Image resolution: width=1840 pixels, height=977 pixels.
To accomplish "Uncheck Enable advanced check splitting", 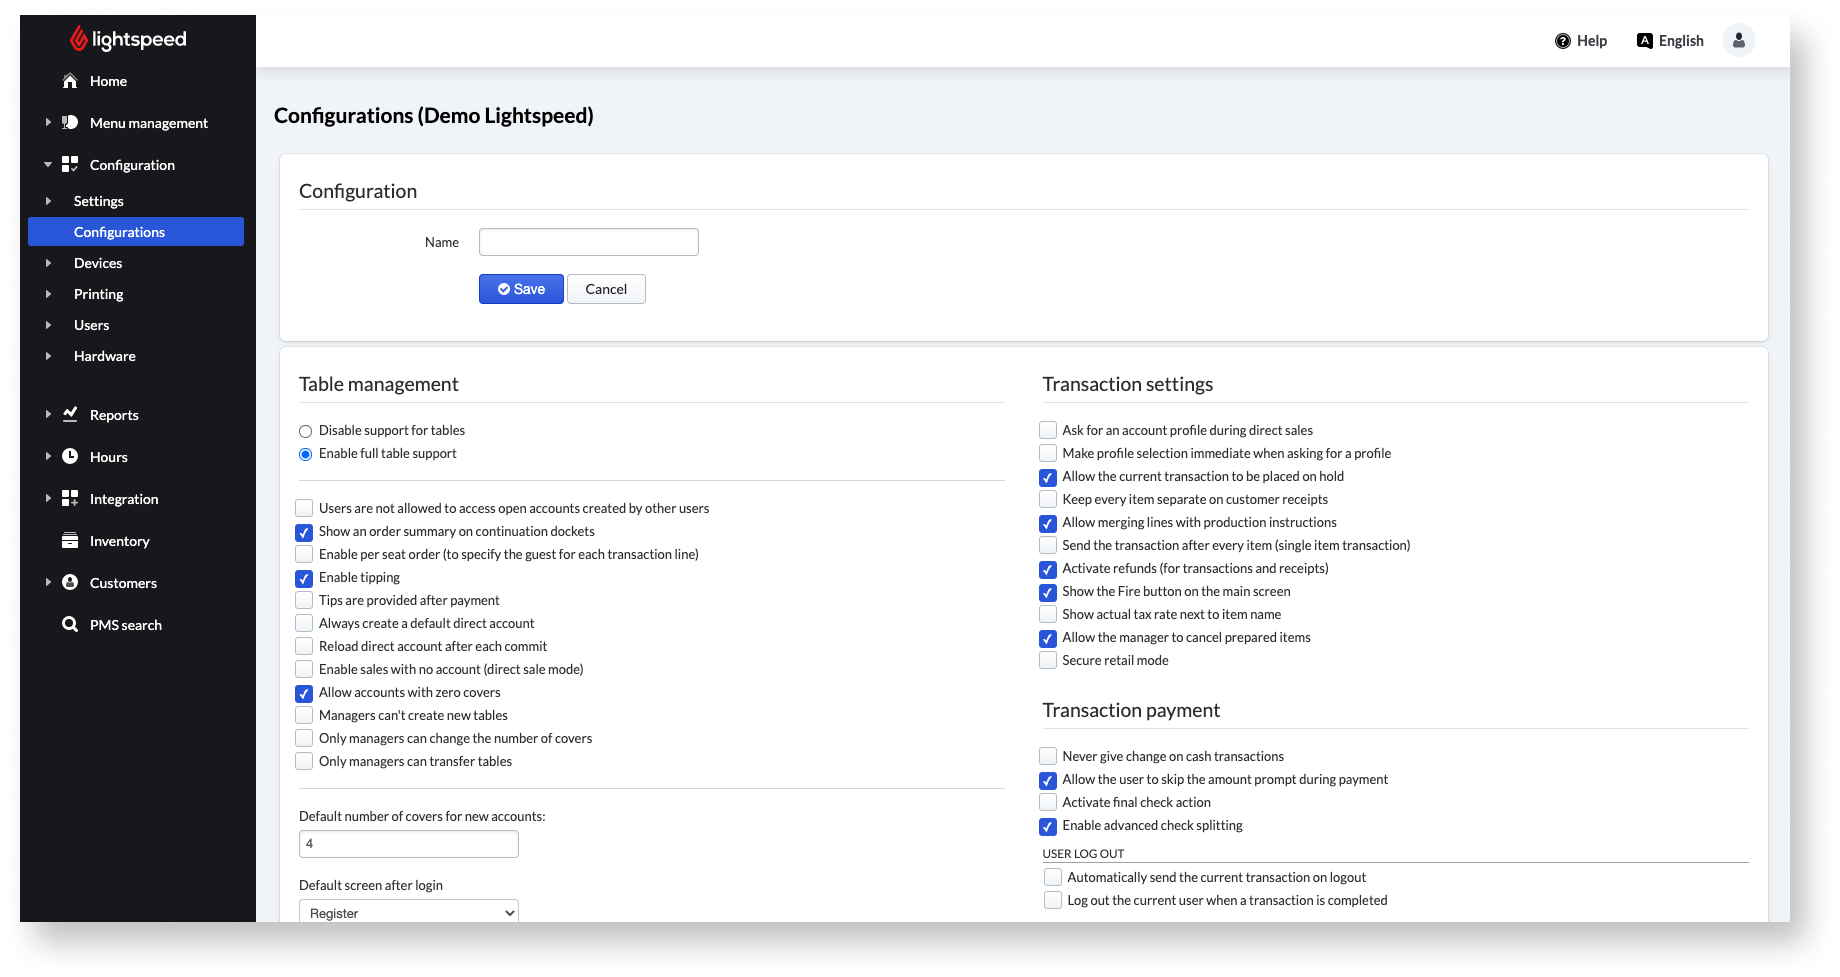I will (1048, 827).
